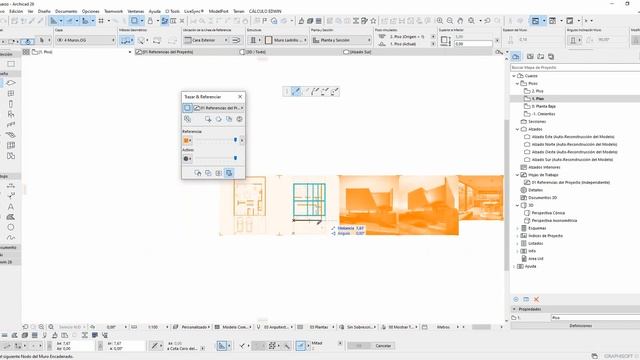Click the Fit in Window zoom icon
The height and width of the screenshot is (360, 640).
click(471, 20)
